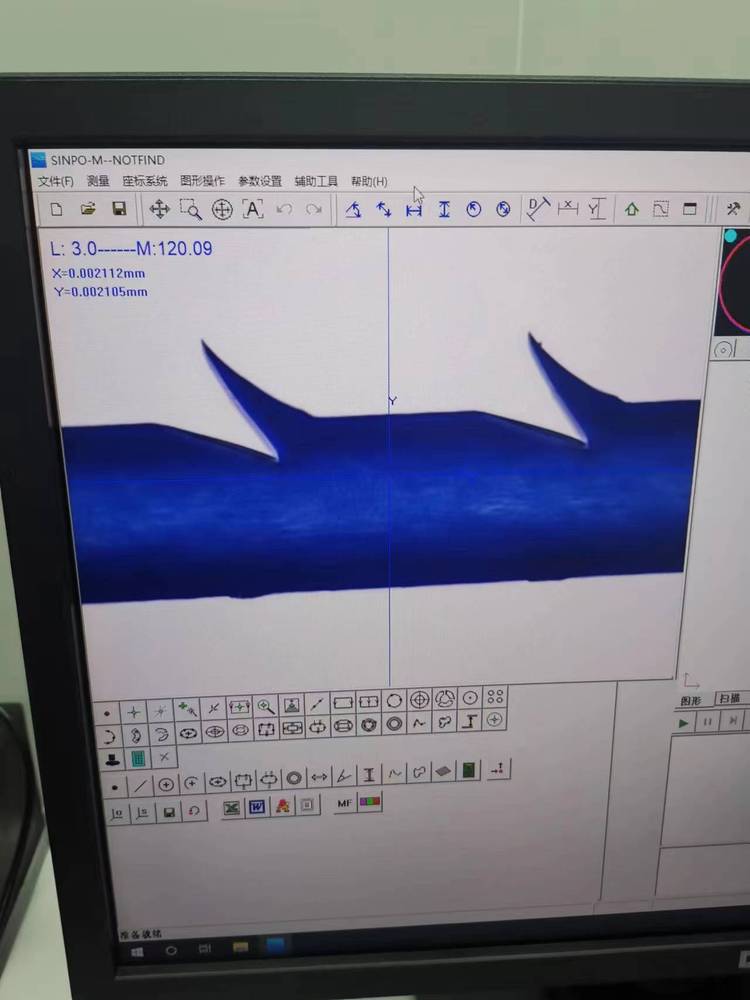750x1000 pixels.
Task: Switch to the 图形 tab
Action: coord(691,700)
